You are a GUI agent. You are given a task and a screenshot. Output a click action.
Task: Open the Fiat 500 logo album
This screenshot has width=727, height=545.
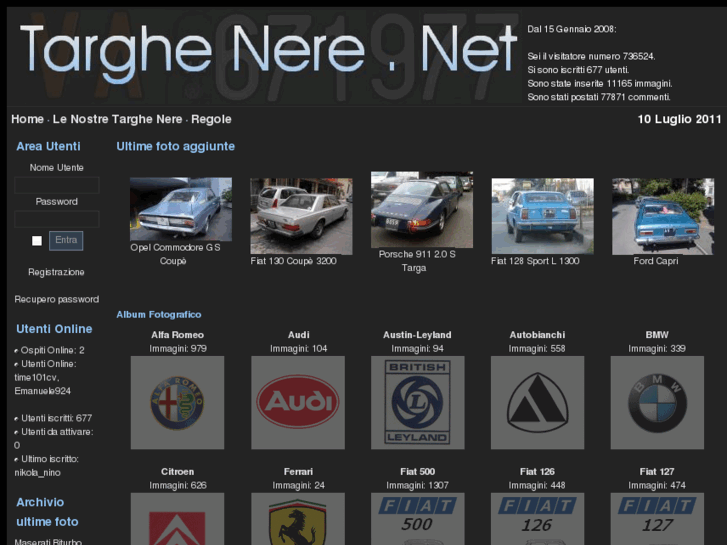pos(417,519)
